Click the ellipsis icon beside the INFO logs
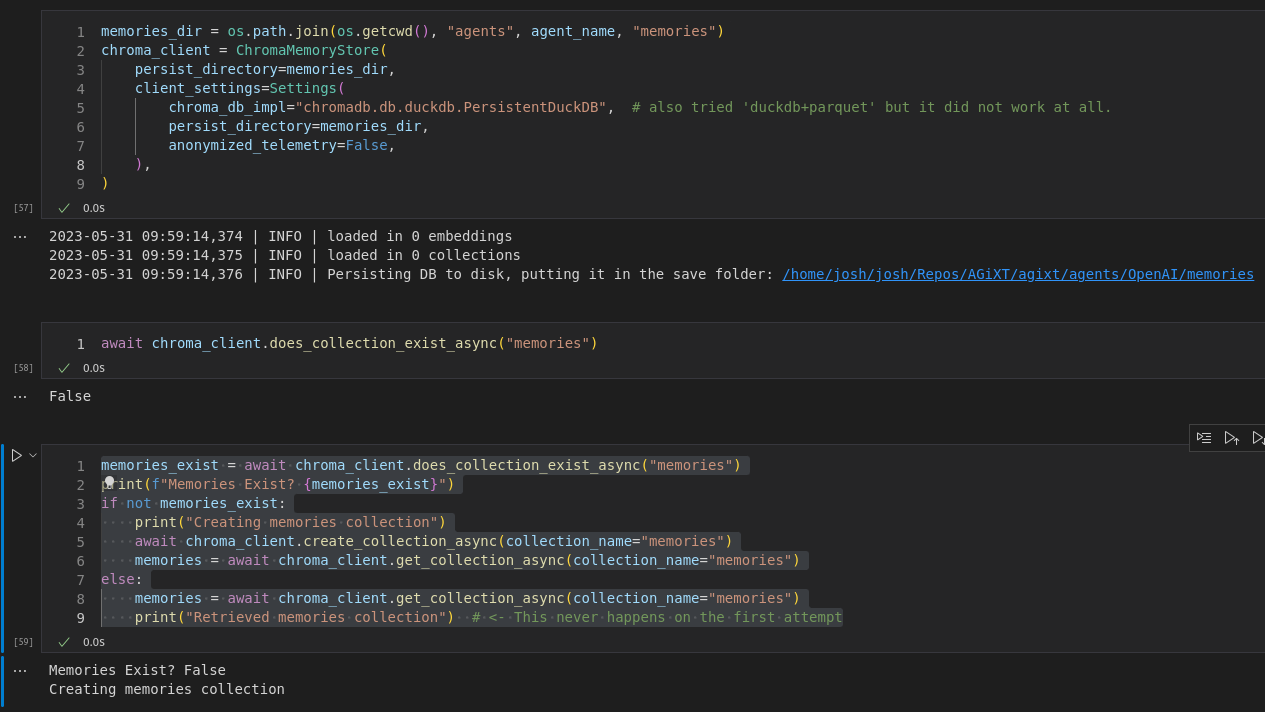 pos(20,236)
